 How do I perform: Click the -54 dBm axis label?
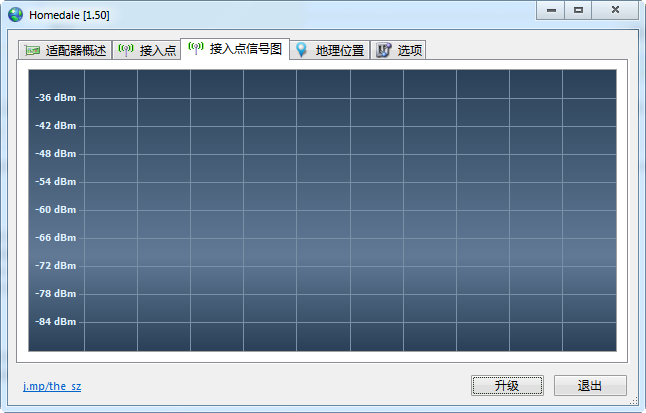tap(56, 182)
